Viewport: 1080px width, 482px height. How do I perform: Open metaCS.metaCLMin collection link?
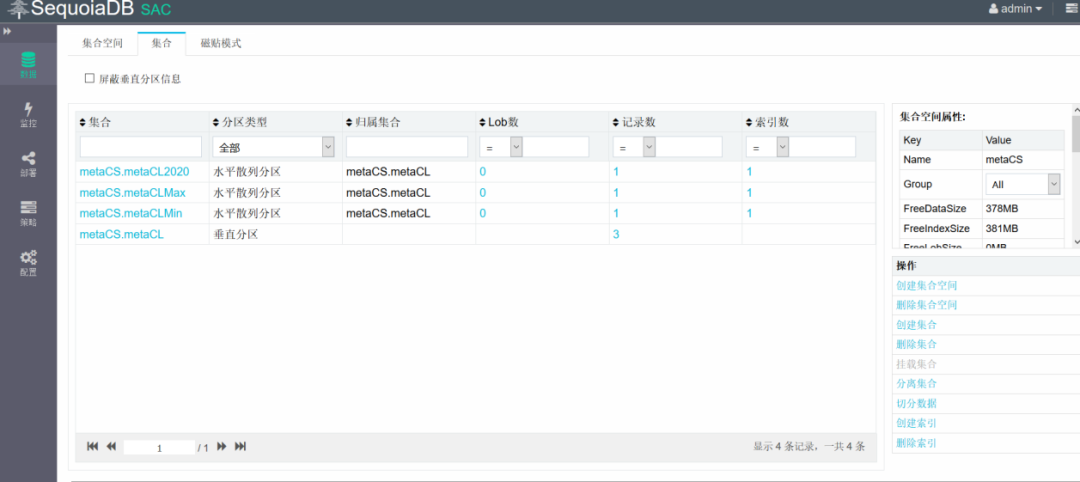[x=131, y=213]
